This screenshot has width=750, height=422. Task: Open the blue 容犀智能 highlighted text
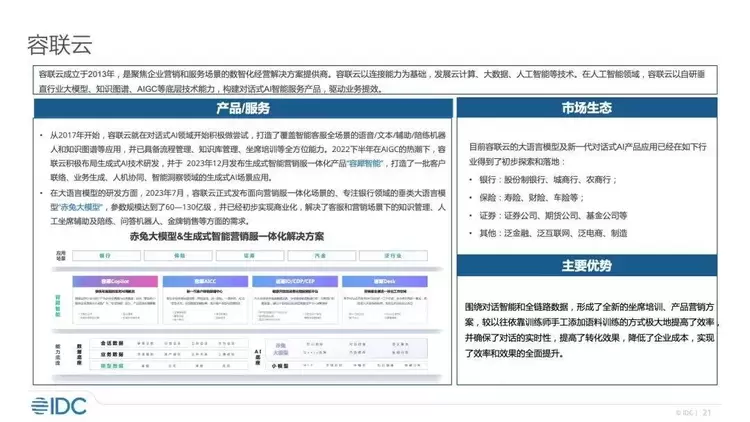pos(363,162)
